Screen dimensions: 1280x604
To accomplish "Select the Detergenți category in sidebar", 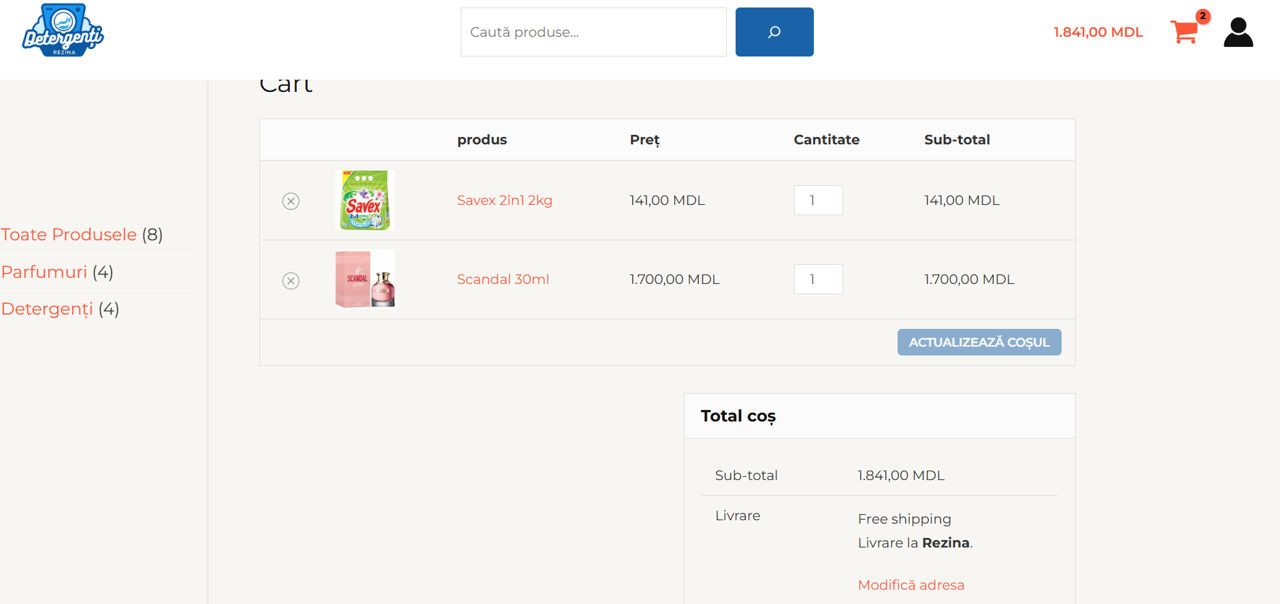I will point(47,309).
